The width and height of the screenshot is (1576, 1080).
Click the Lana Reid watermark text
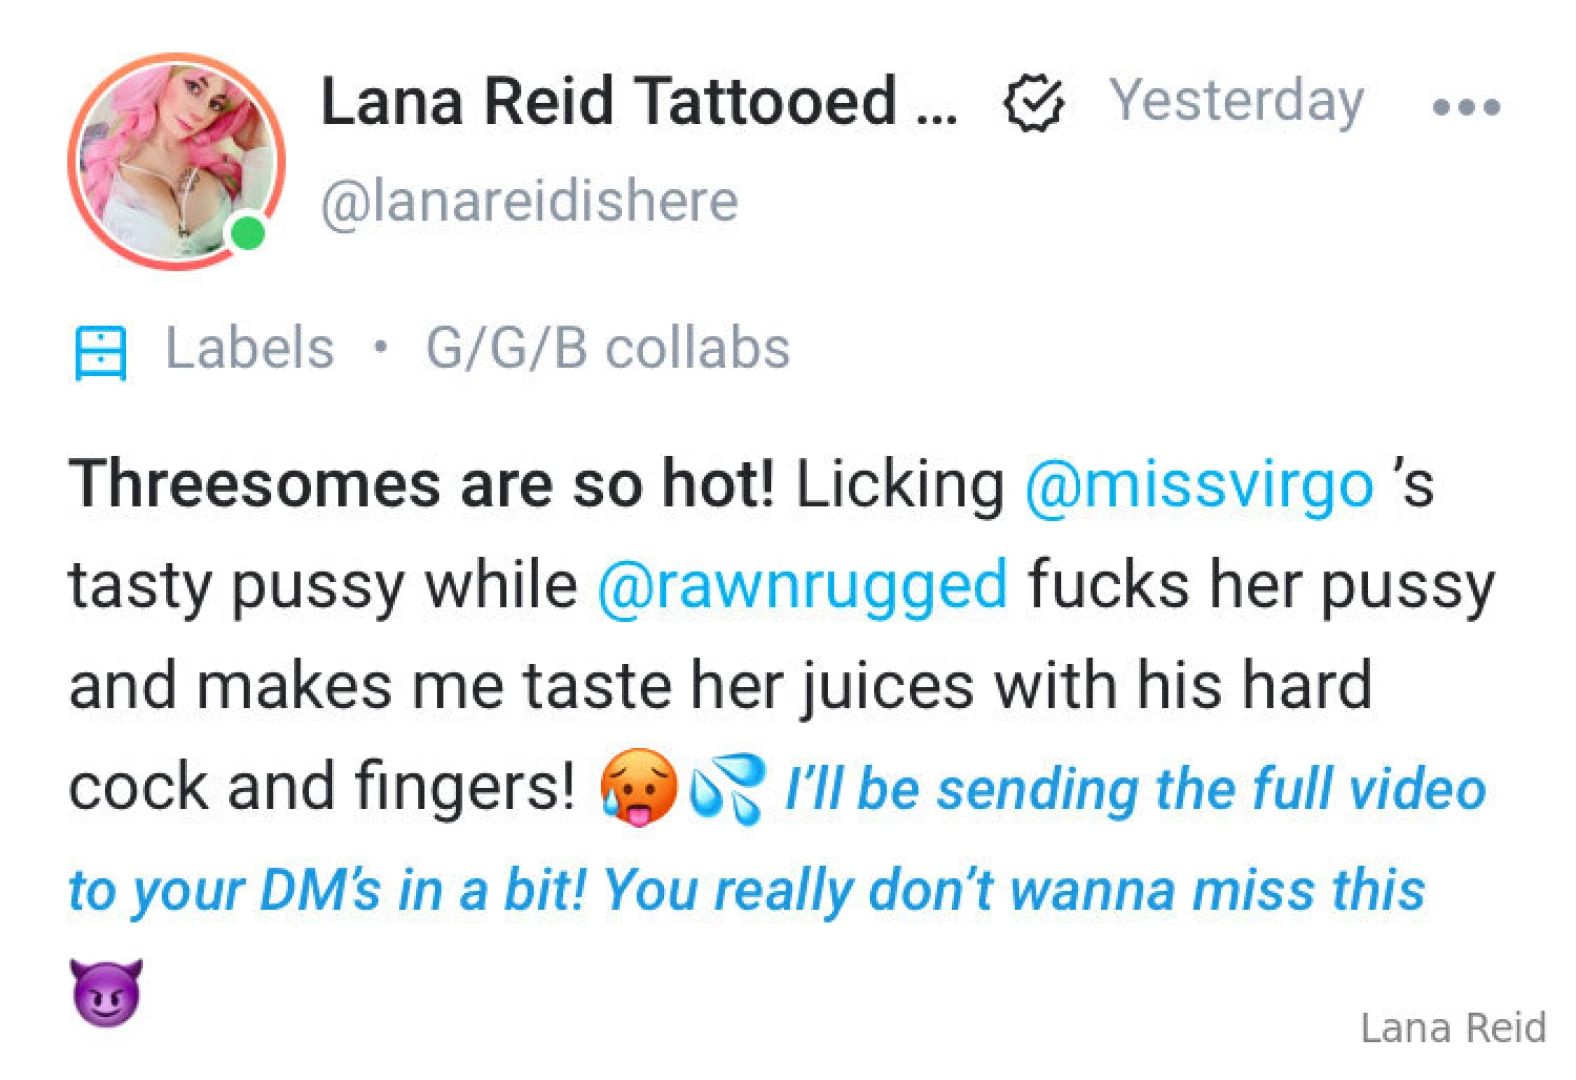point(1452,1028)
